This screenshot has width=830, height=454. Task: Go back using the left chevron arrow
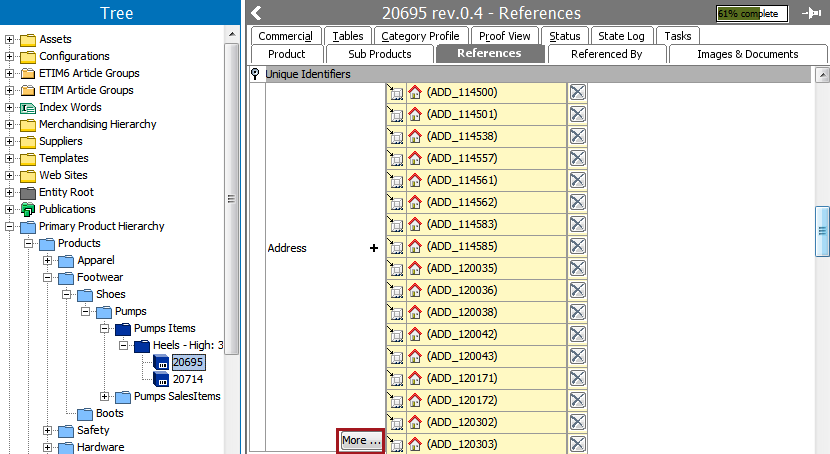pos(256,13)
